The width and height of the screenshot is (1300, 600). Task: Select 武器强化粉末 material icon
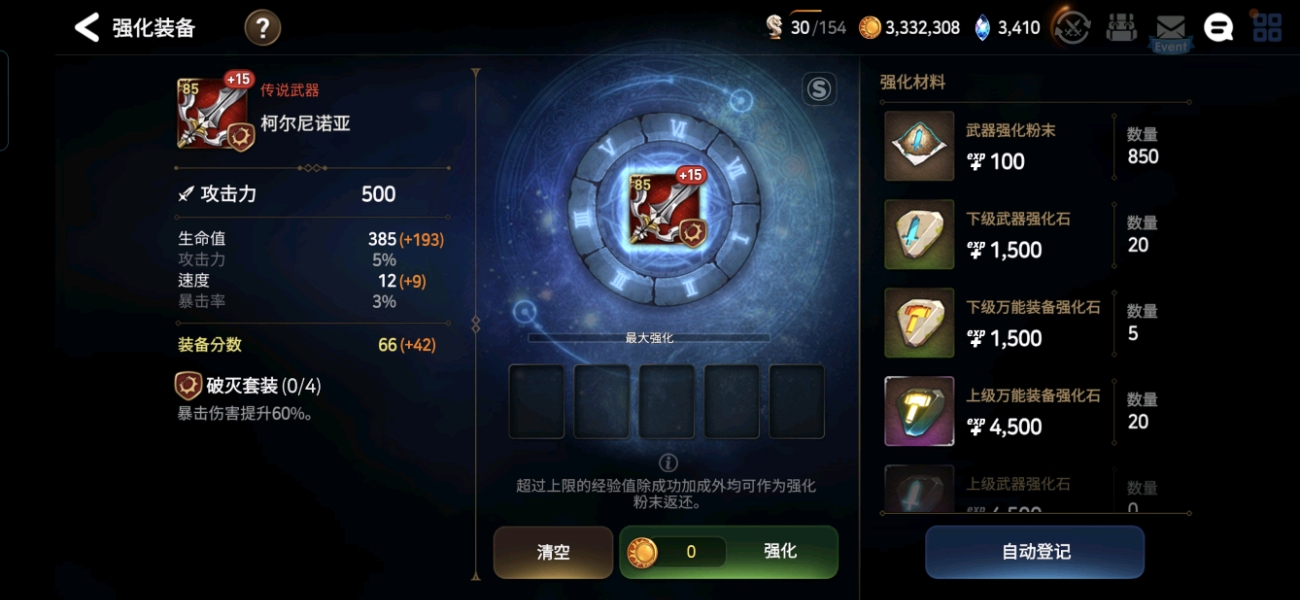point(919,146)
